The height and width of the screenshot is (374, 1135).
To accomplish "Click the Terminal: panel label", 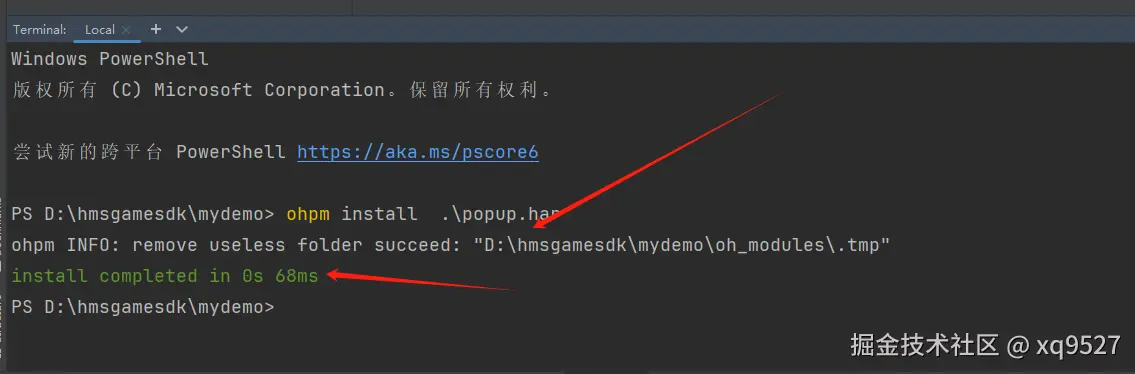I will pyautogui.click(x=40, y=30).
